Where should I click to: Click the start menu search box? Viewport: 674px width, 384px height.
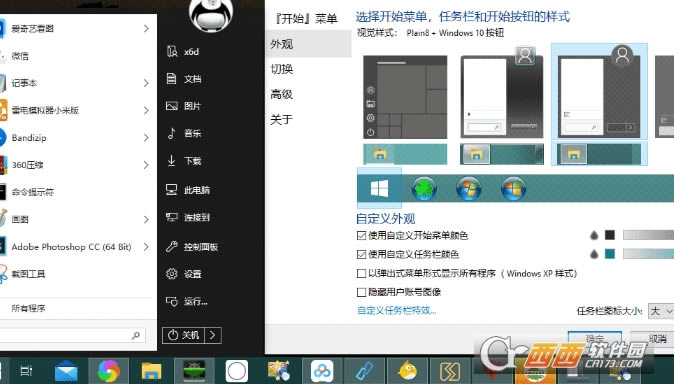72,335
